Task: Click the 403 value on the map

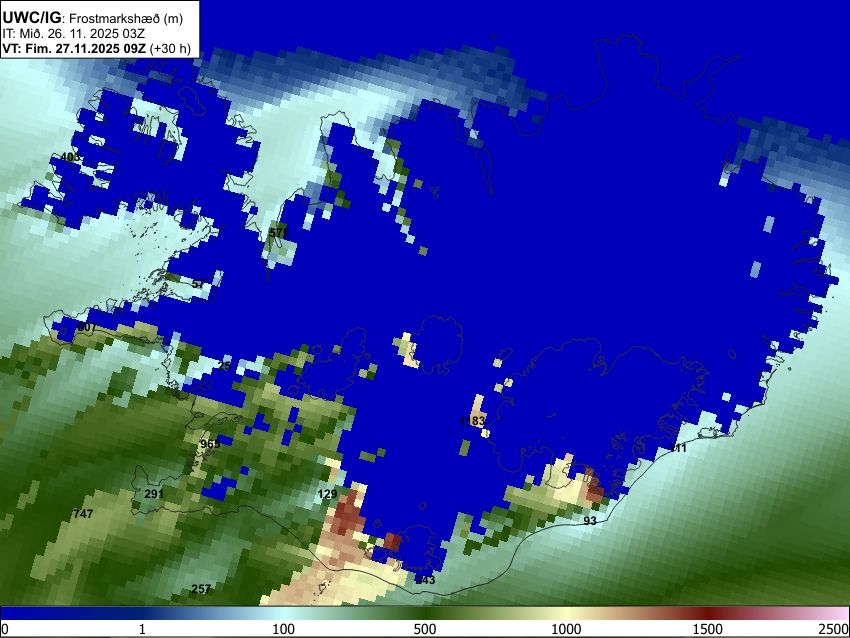Action: click(70, 157)
